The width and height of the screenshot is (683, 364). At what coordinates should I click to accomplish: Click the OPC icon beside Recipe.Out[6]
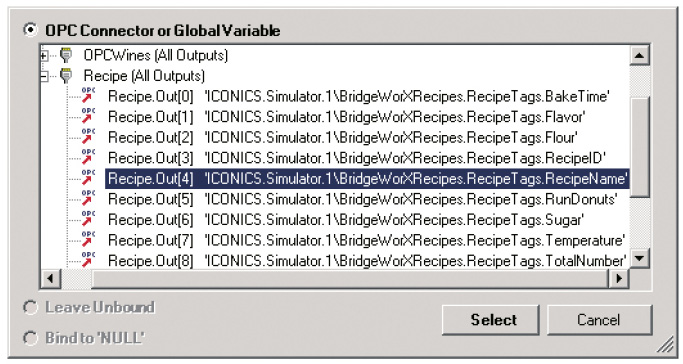tap(88, 219)
